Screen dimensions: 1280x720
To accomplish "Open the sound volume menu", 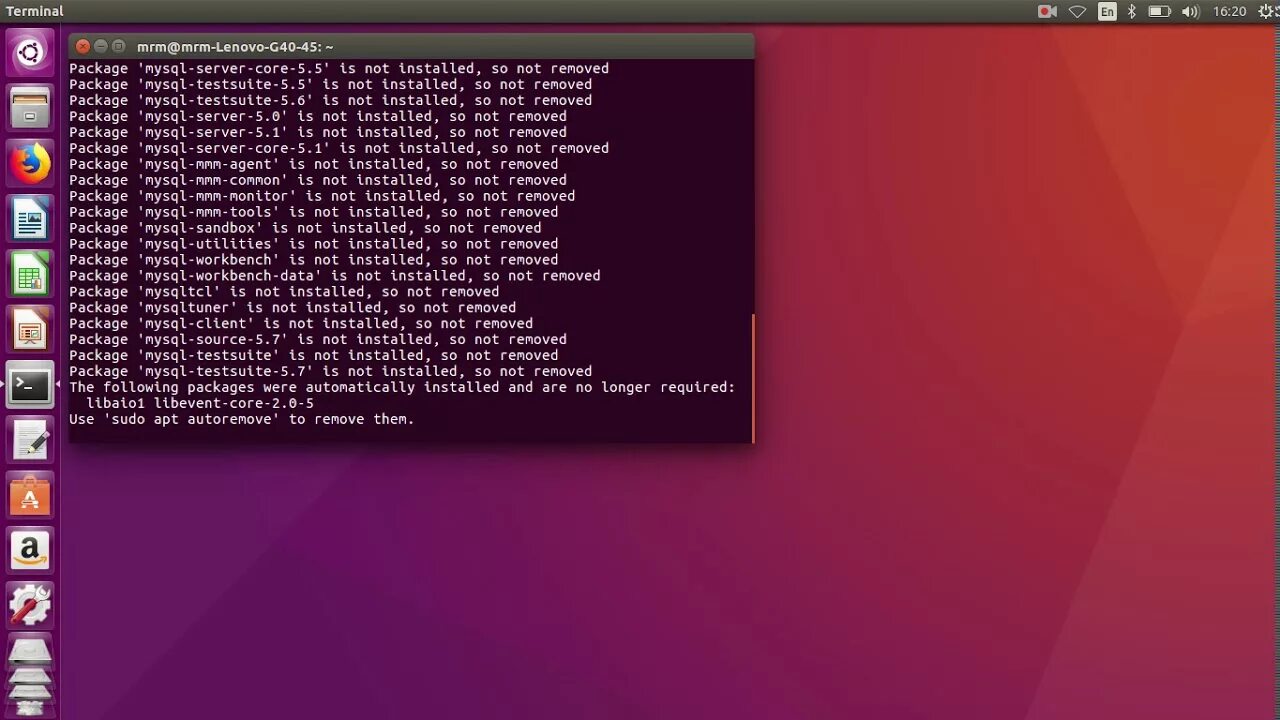I will click(1190, 11).
